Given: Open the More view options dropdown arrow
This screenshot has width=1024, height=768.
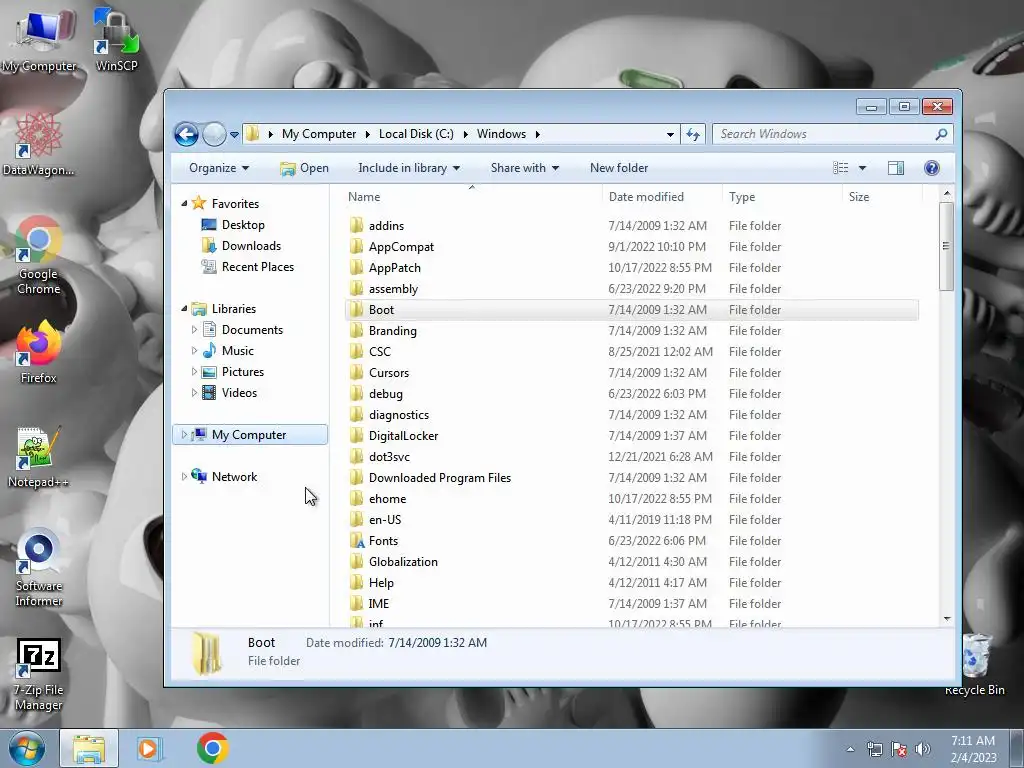Looking at the screenshot, I should [x=862, y=168].
